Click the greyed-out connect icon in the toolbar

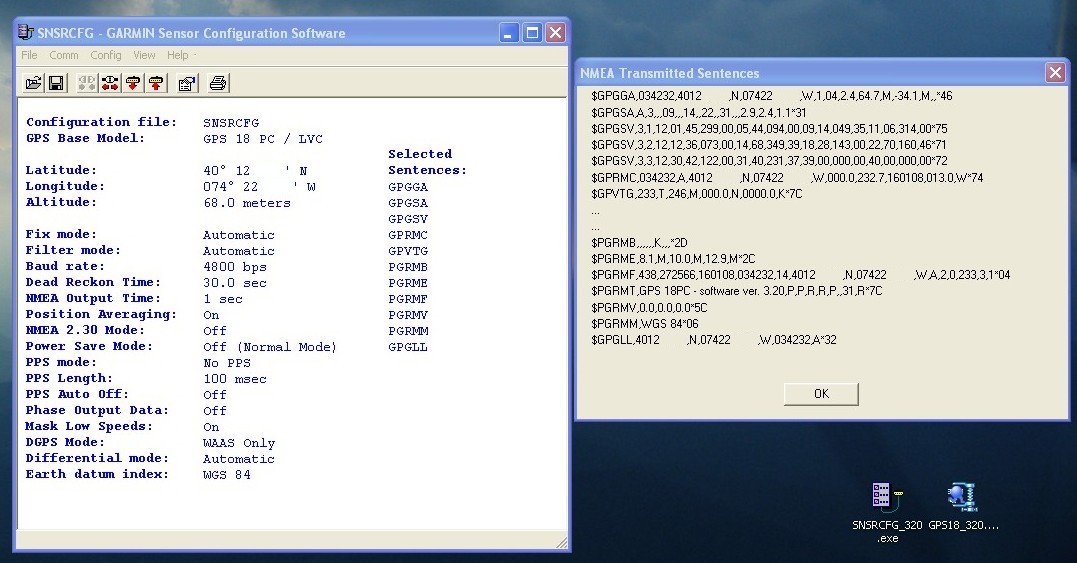pyautogui.click(x=87, y=83)
